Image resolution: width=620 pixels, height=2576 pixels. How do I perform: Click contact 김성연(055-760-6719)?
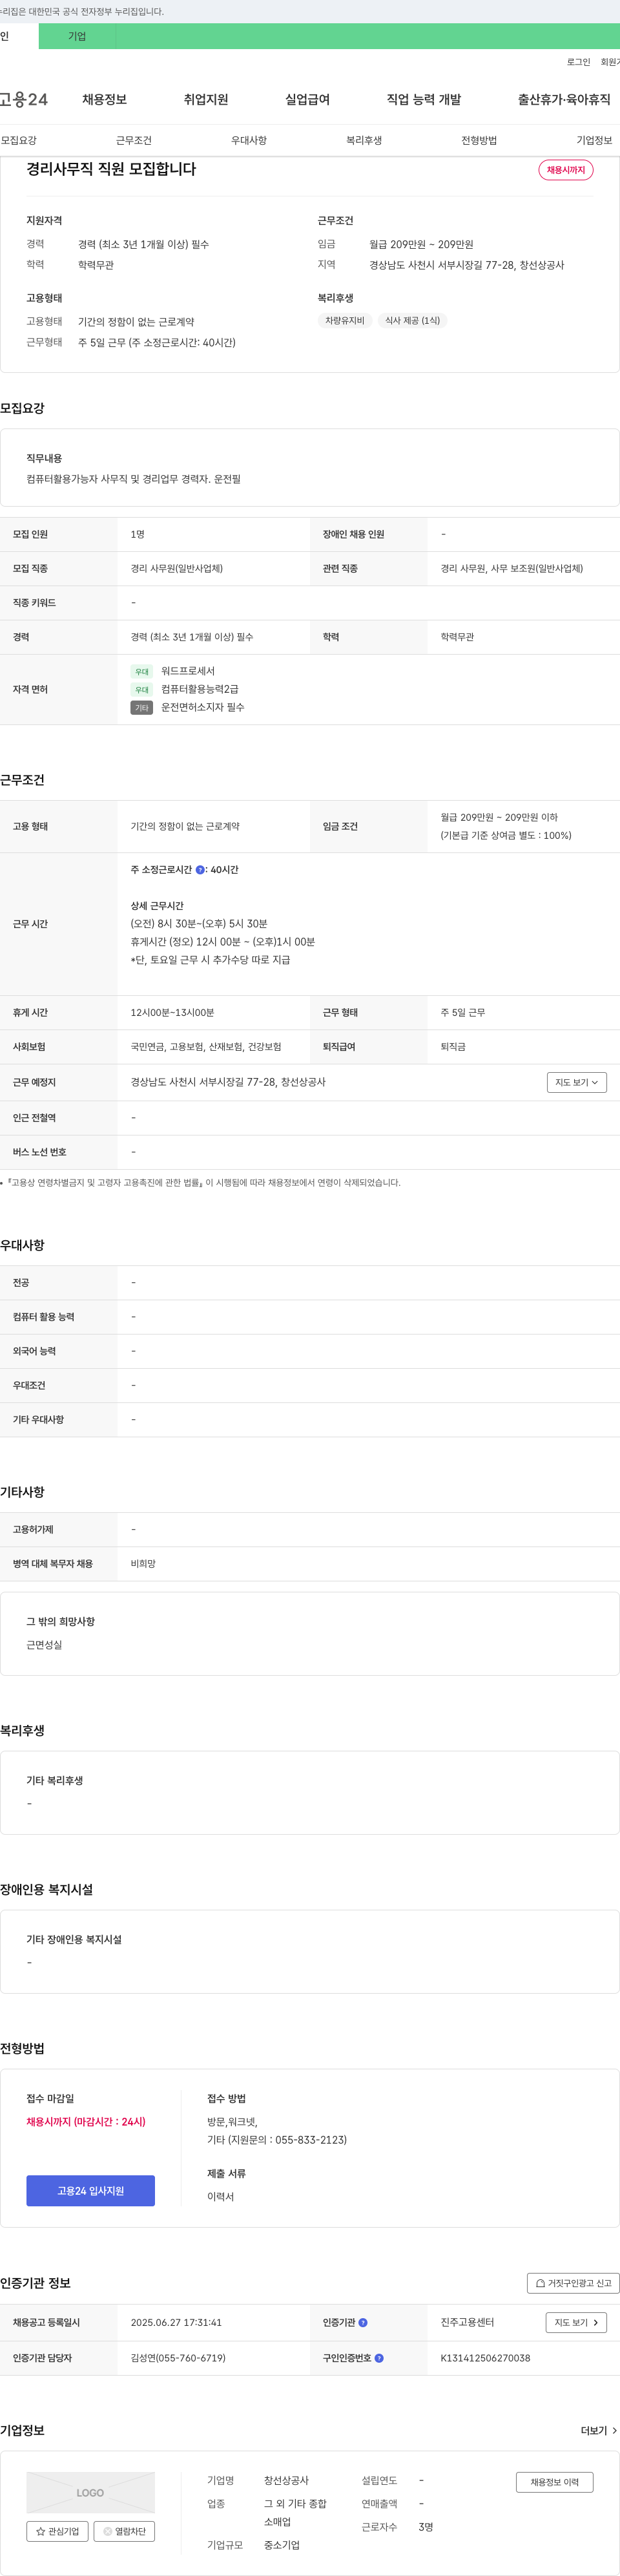click(178, 2358)
